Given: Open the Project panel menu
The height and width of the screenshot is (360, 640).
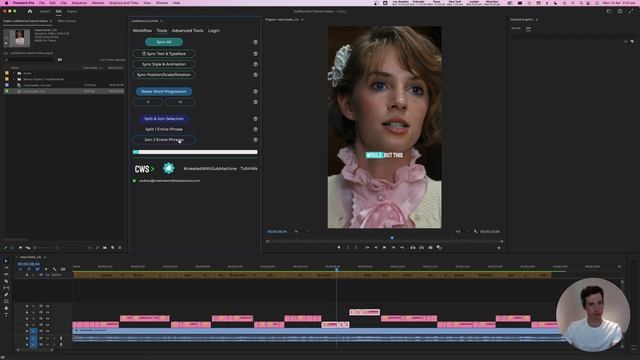Looking at the screenshot, I should tap(51, 21).
